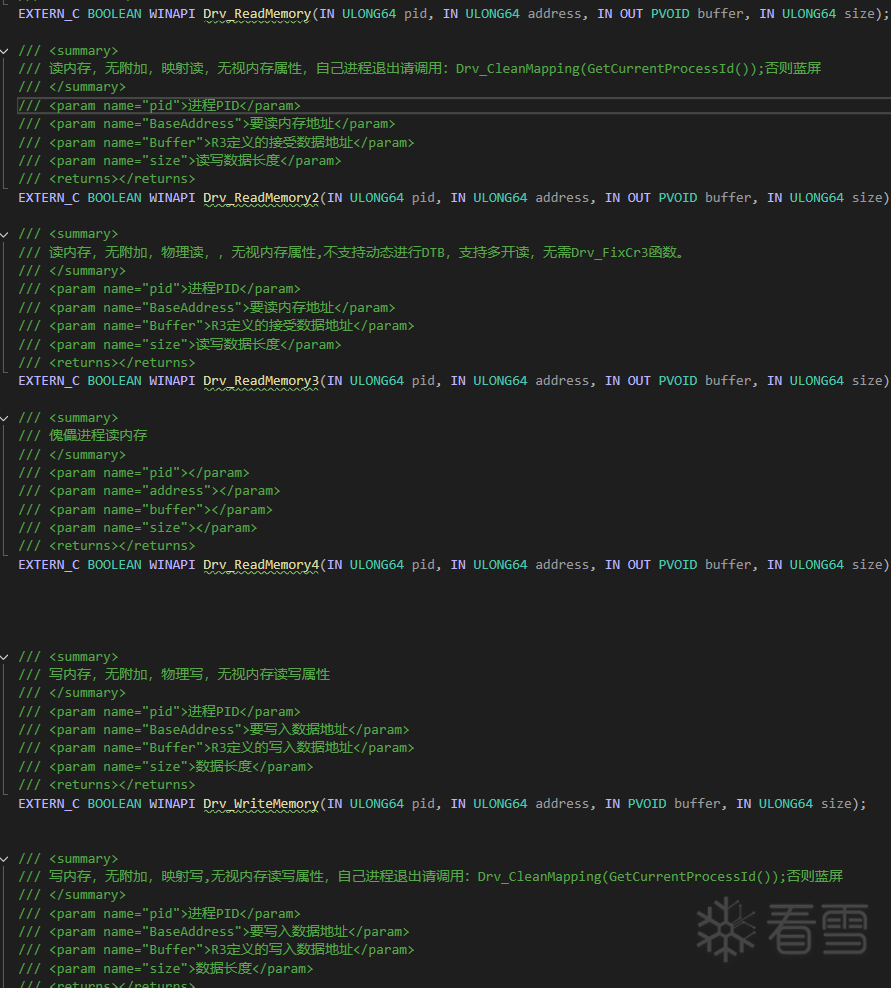This screenshot has height=988, width=891.
Task: Collapse the last summary block about 映射写
Action: click(x=5, y=859)
